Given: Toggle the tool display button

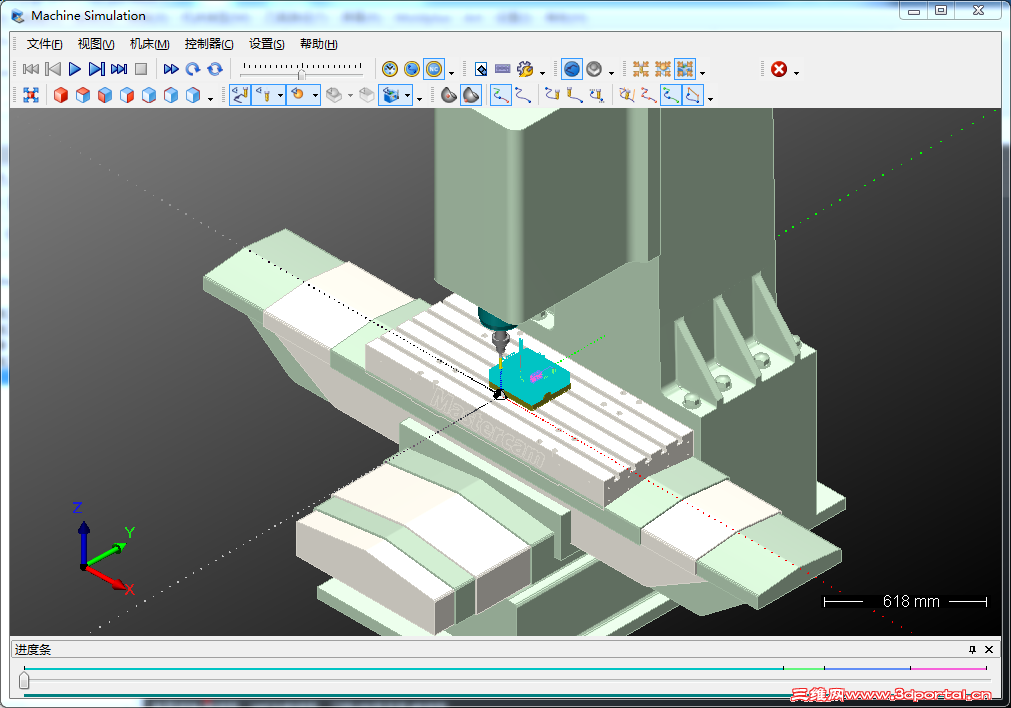Looking at the screenshot, I should tap(263, 95).
